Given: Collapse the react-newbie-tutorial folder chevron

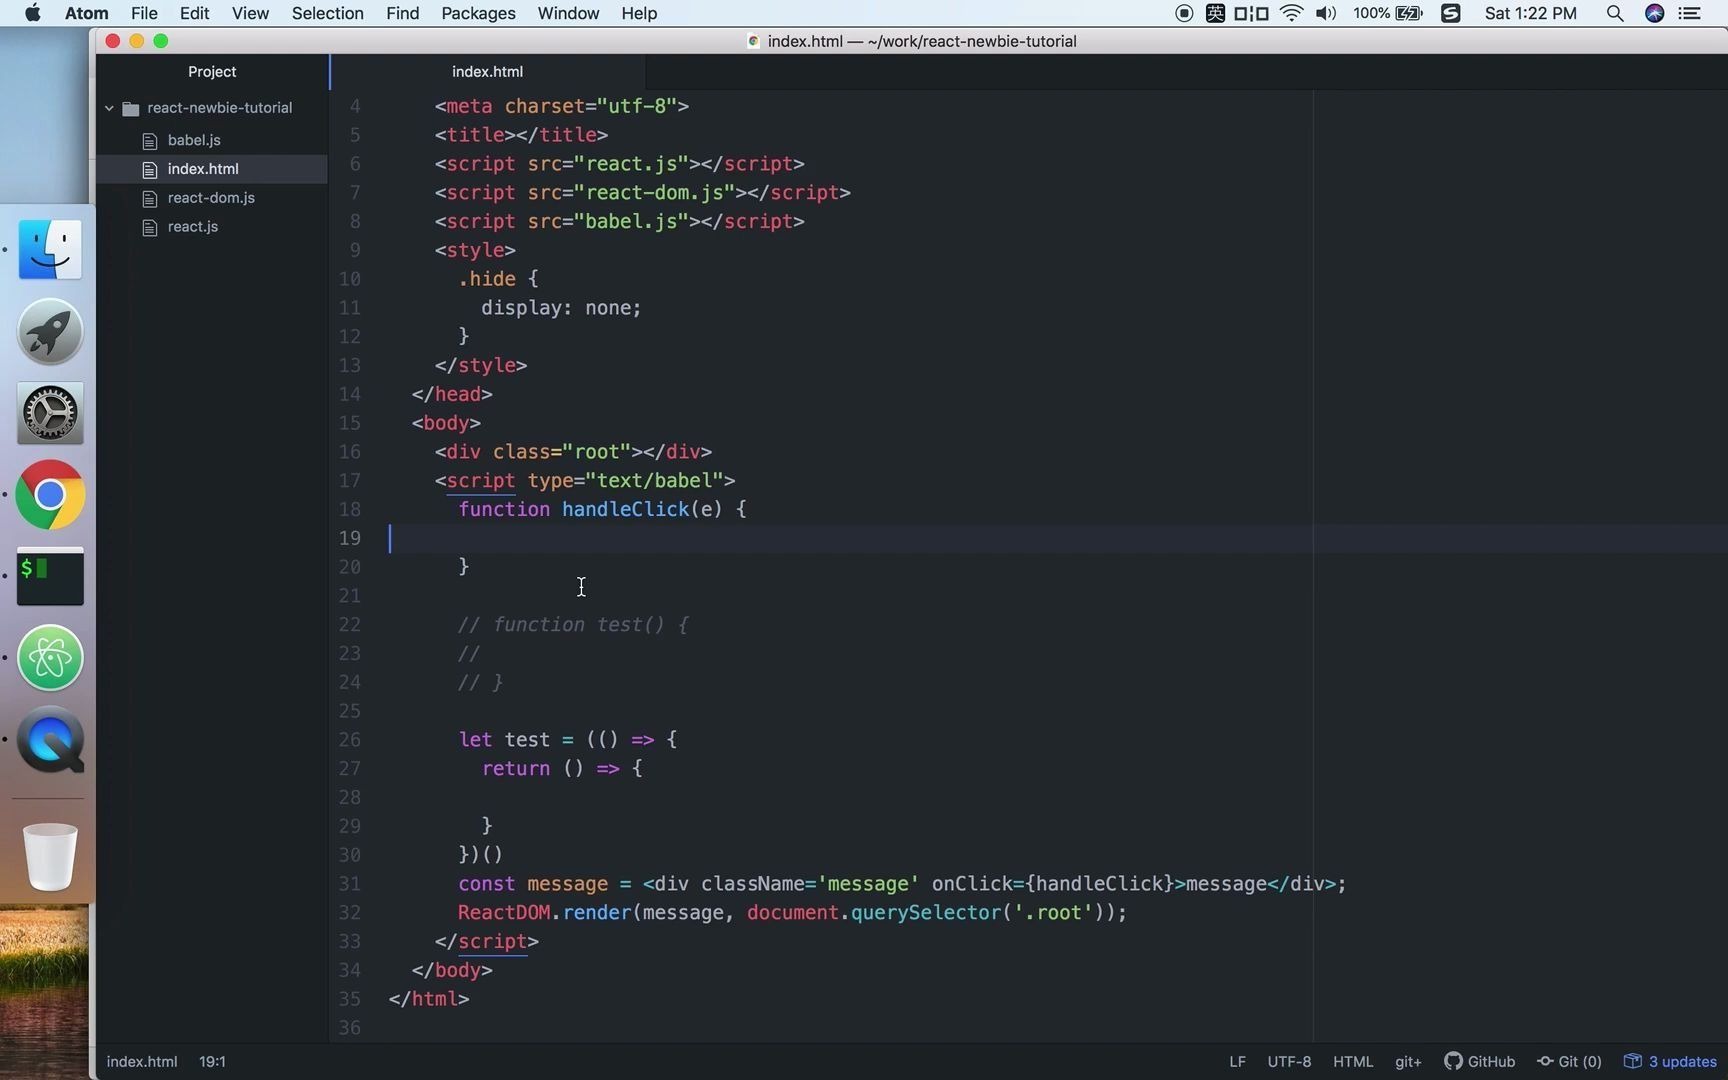Looking at the screenshot, I should pyautogui.click(x=109, y=108).
